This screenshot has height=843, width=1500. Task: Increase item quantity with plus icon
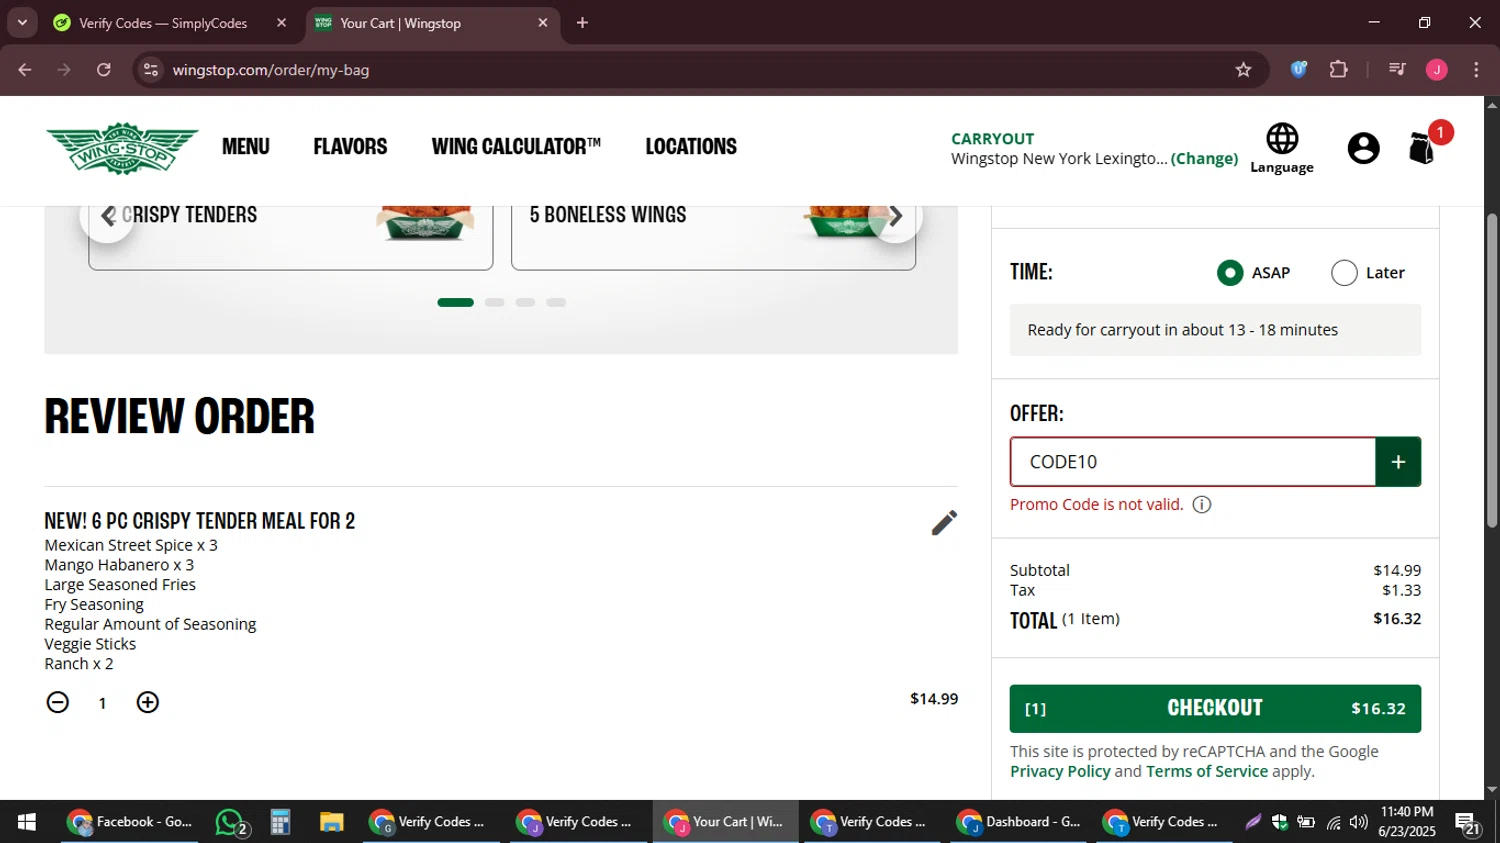148,702
